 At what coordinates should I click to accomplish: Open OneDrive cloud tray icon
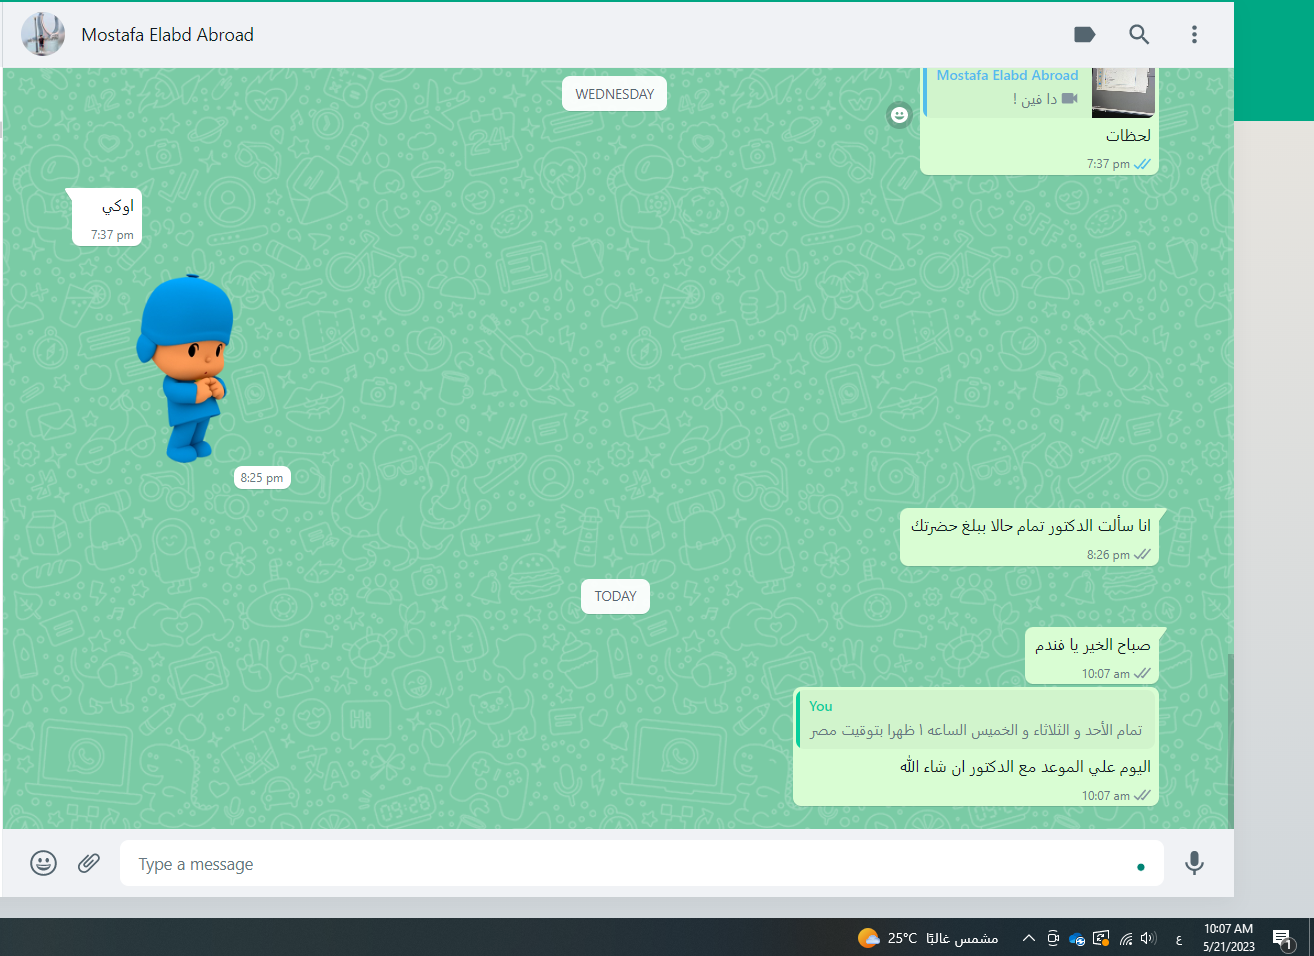[x=1077, y=939]
